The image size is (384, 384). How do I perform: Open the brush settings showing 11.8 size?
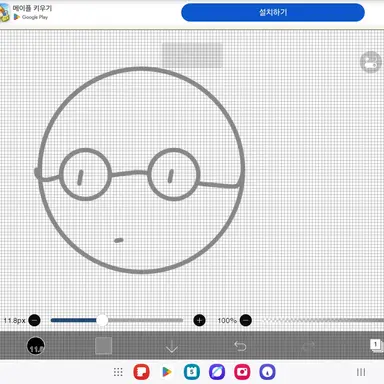pyautogui.click(x=36, y=346)
